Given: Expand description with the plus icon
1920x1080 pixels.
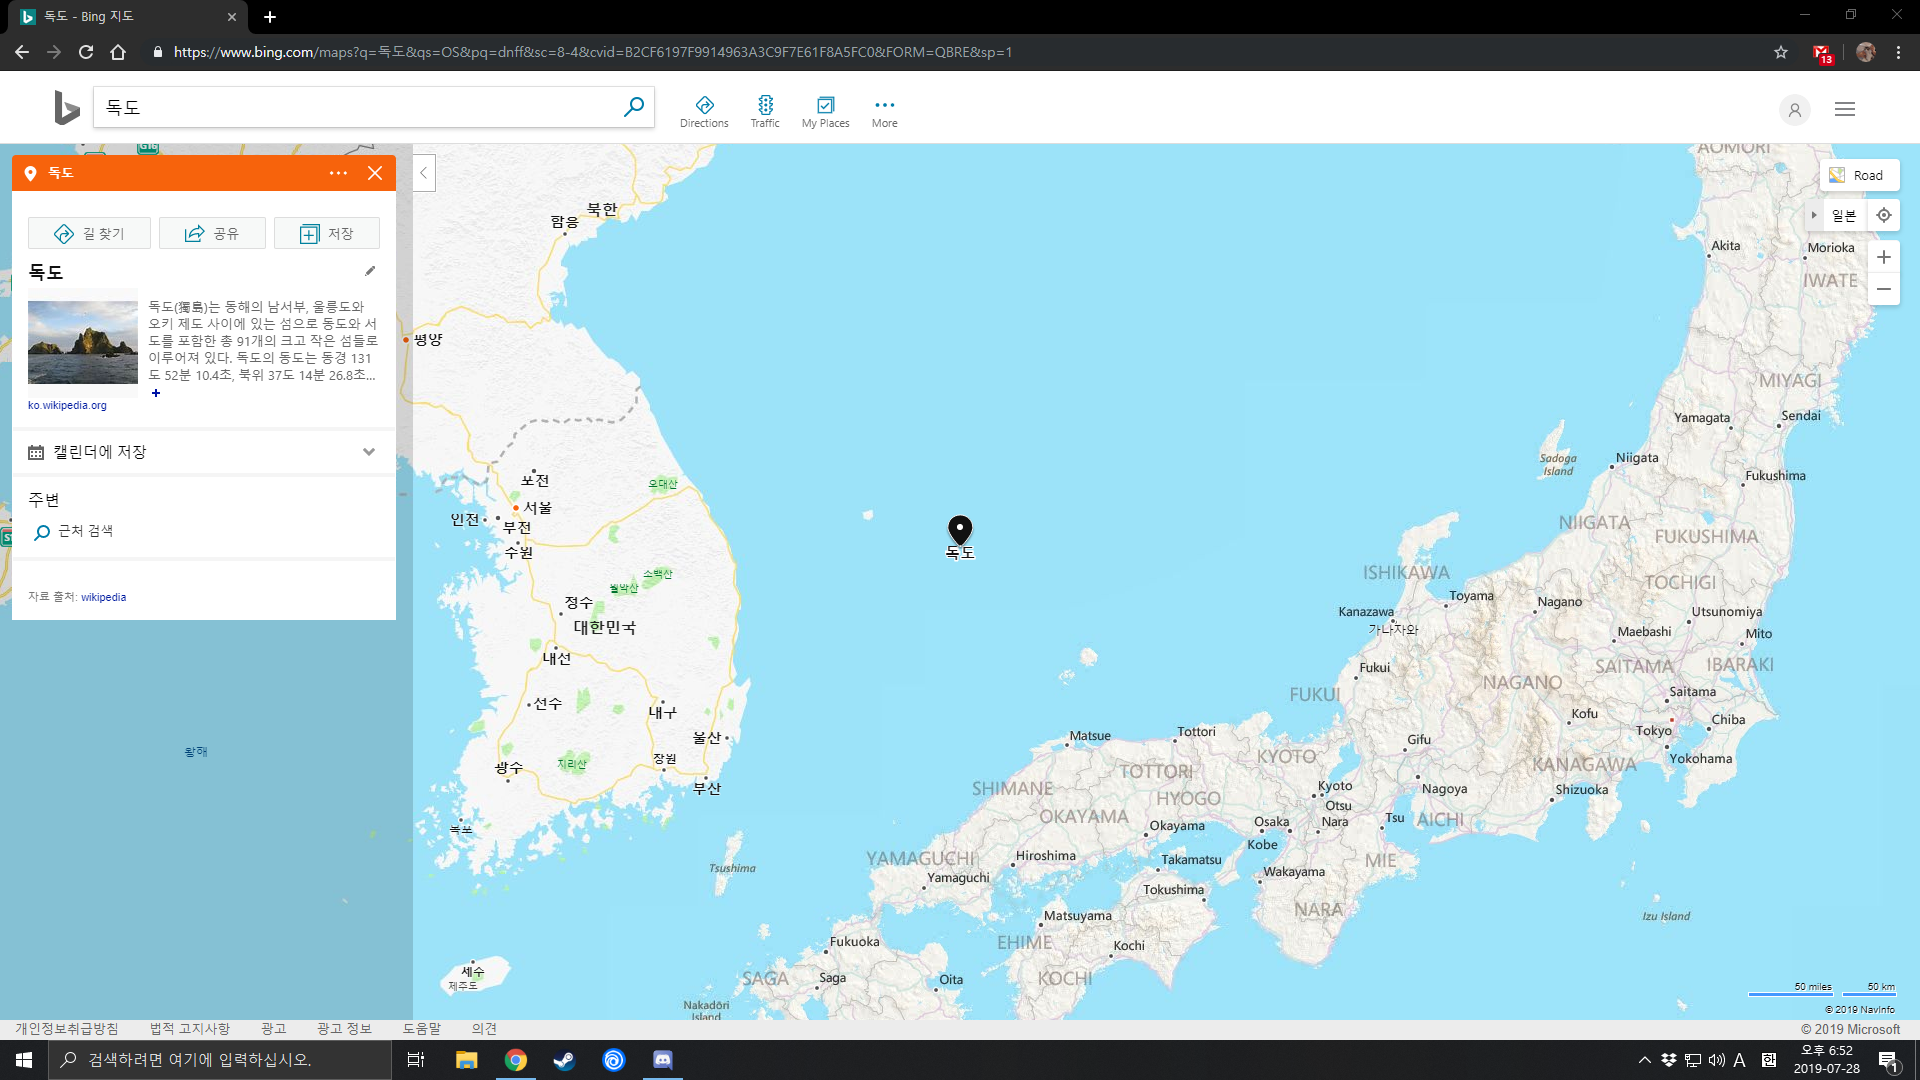Looking at the screenshot, I should (x=156, y=393).
